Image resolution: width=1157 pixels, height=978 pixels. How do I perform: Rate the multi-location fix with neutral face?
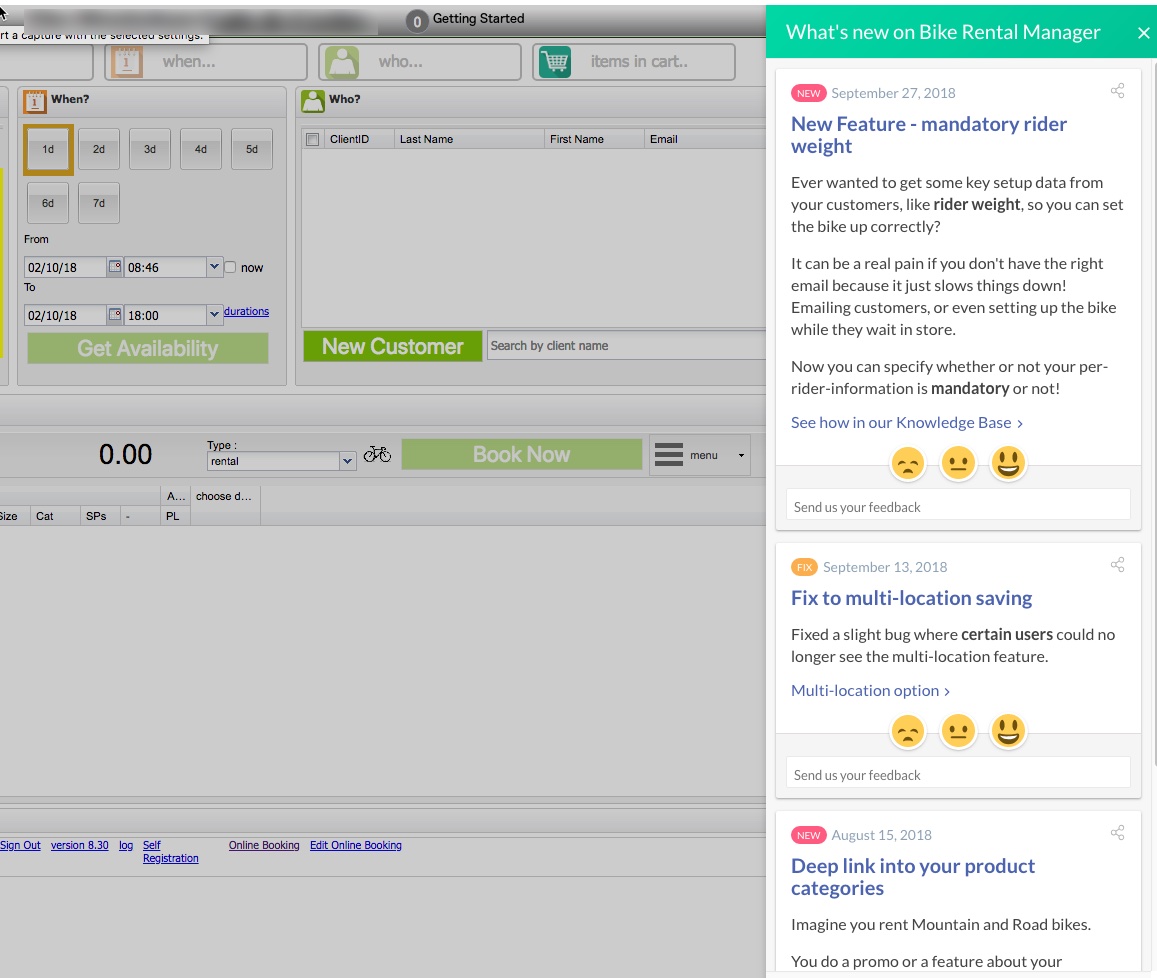pos(958,731)
